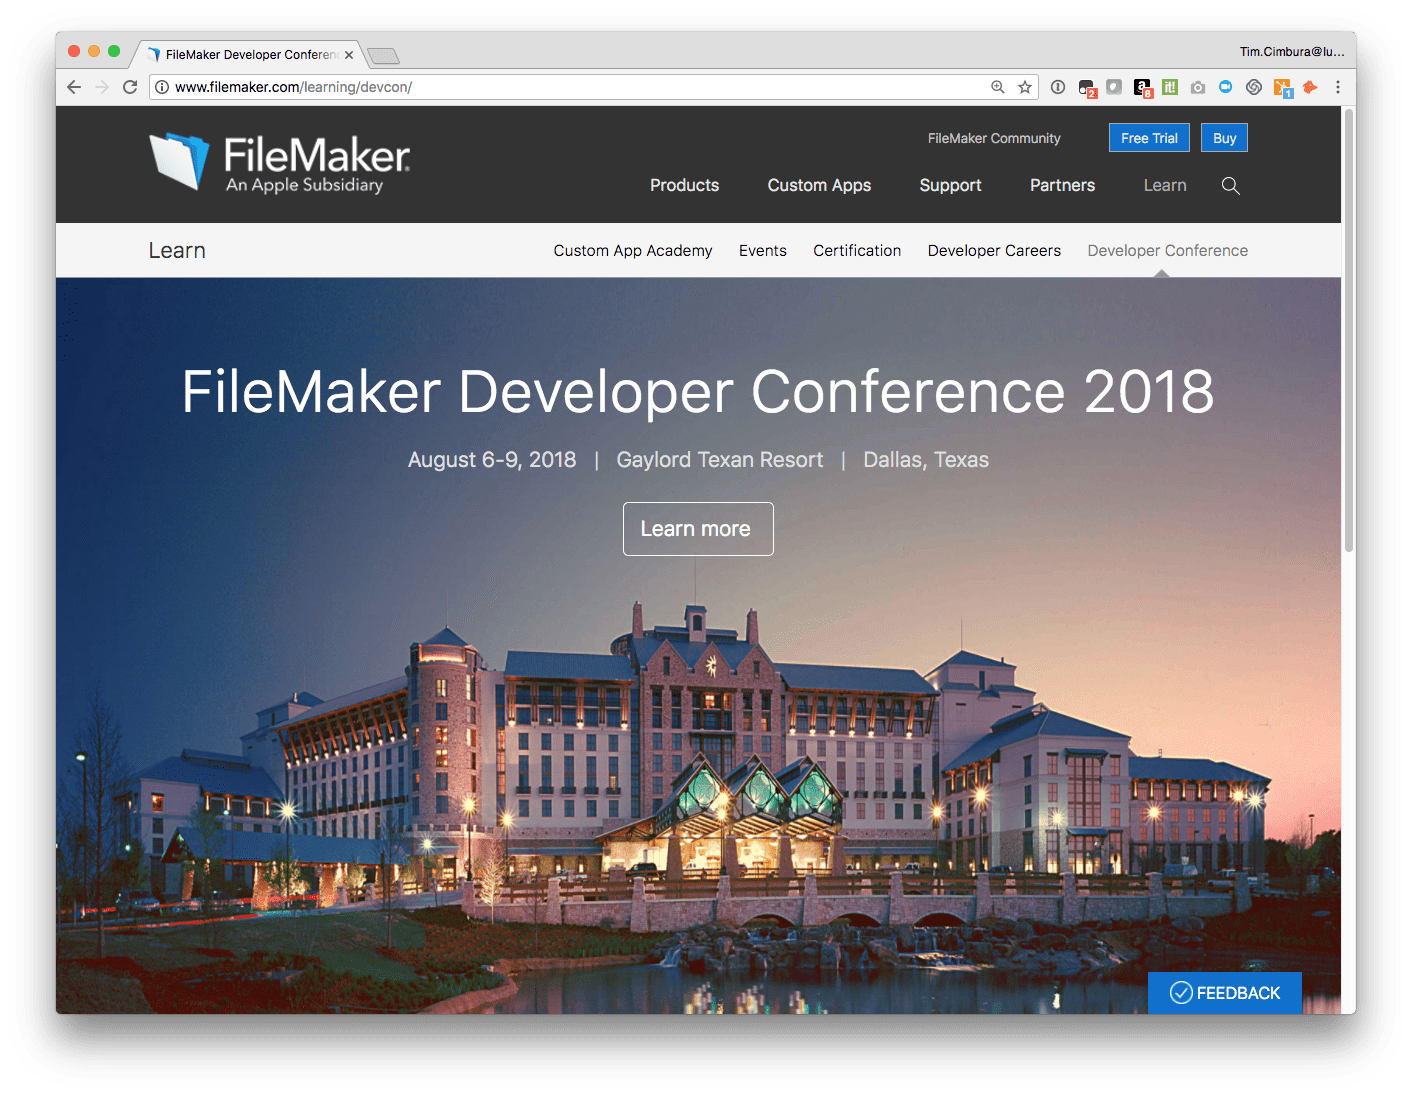The image size is (1412, 1094).
Task: Open the Partners menu
Action: [1063, 186]
